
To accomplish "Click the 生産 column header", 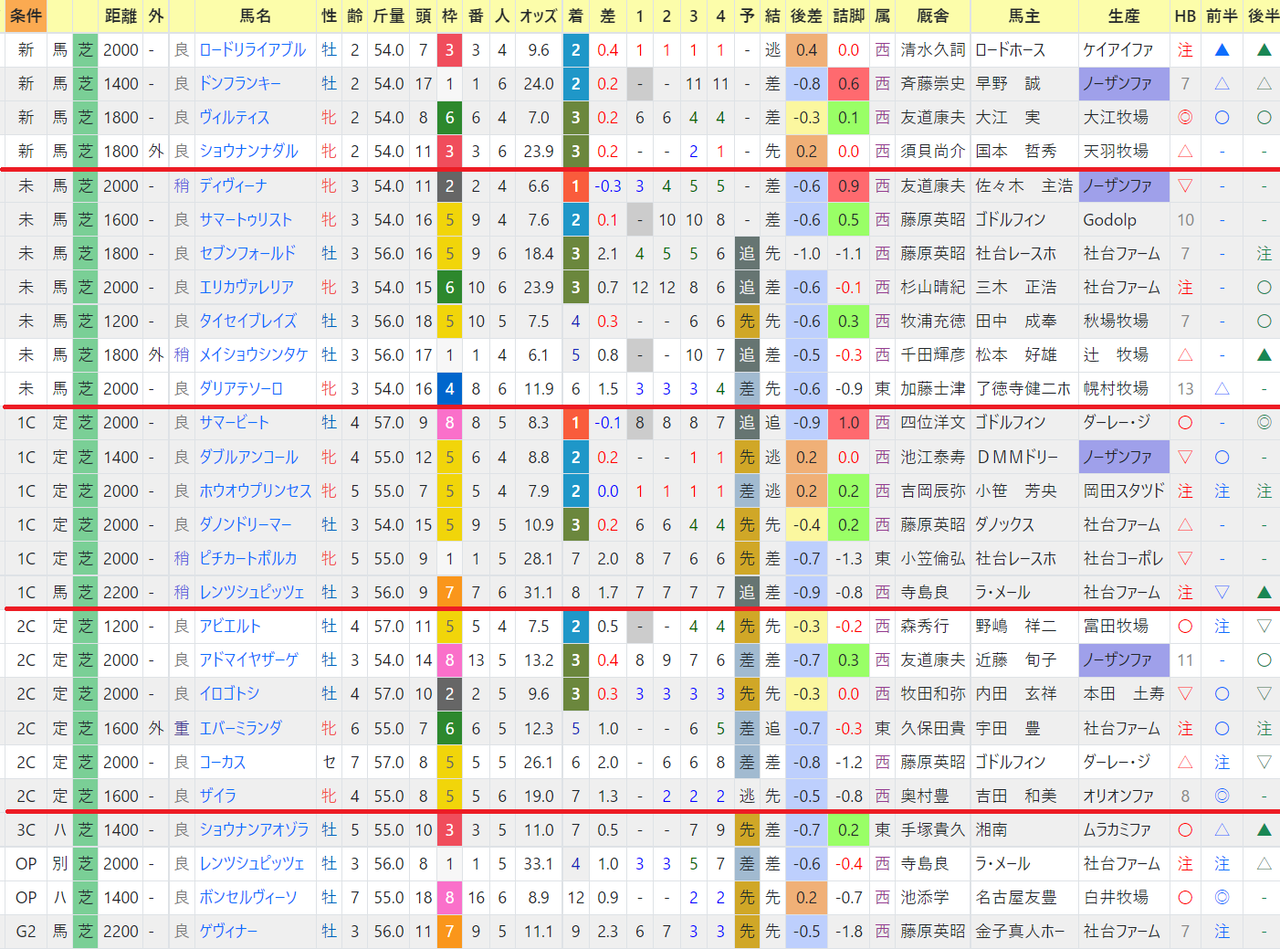I will [1124, 16].
